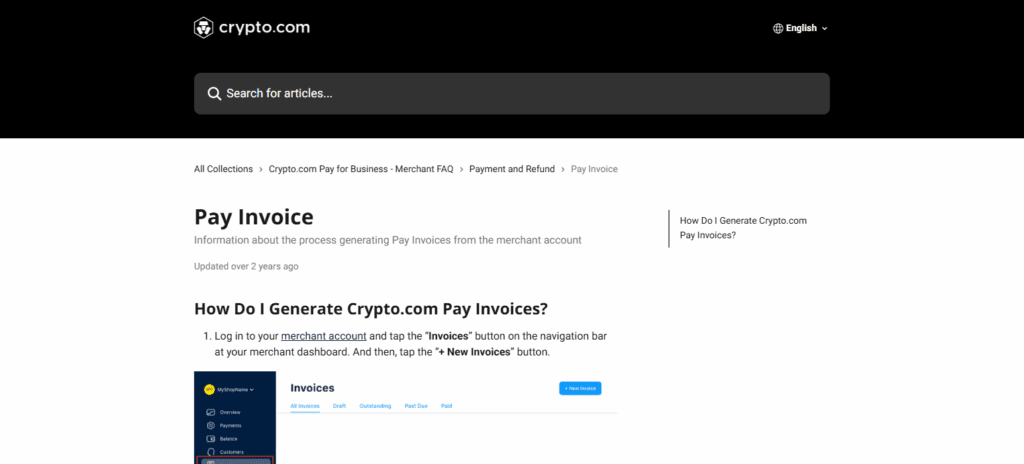Click the Customers icon in screenshot sidebar

210,452
